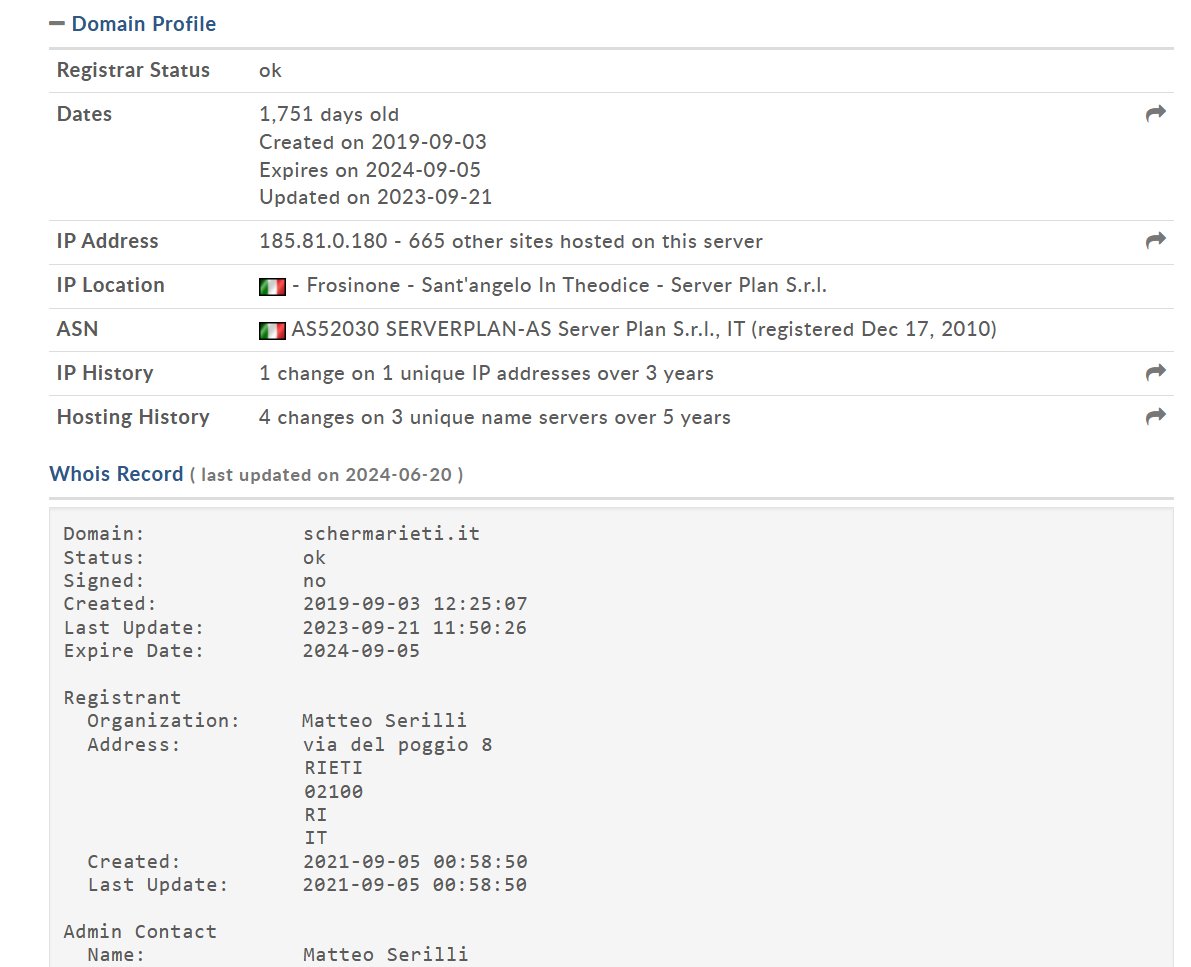This screenshot has width=1191, height=967.
Task: Click the IP Location label
Action: 110,285
